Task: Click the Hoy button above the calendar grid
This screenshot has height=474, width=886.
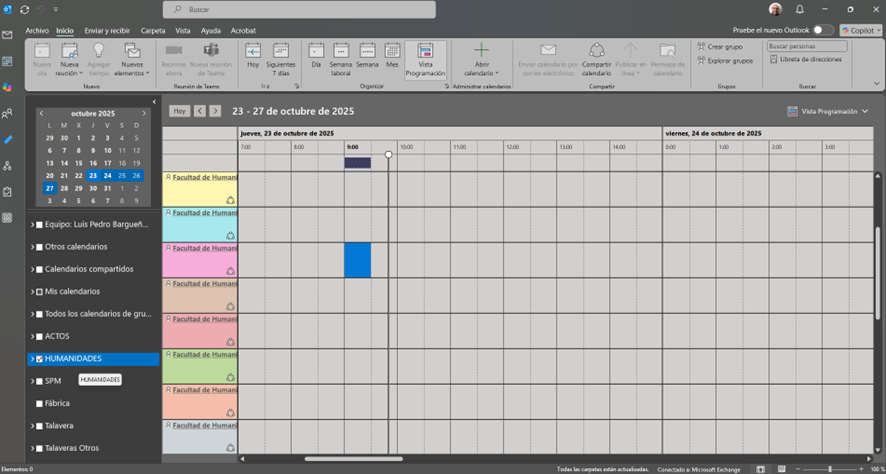Action: [179, 111]
